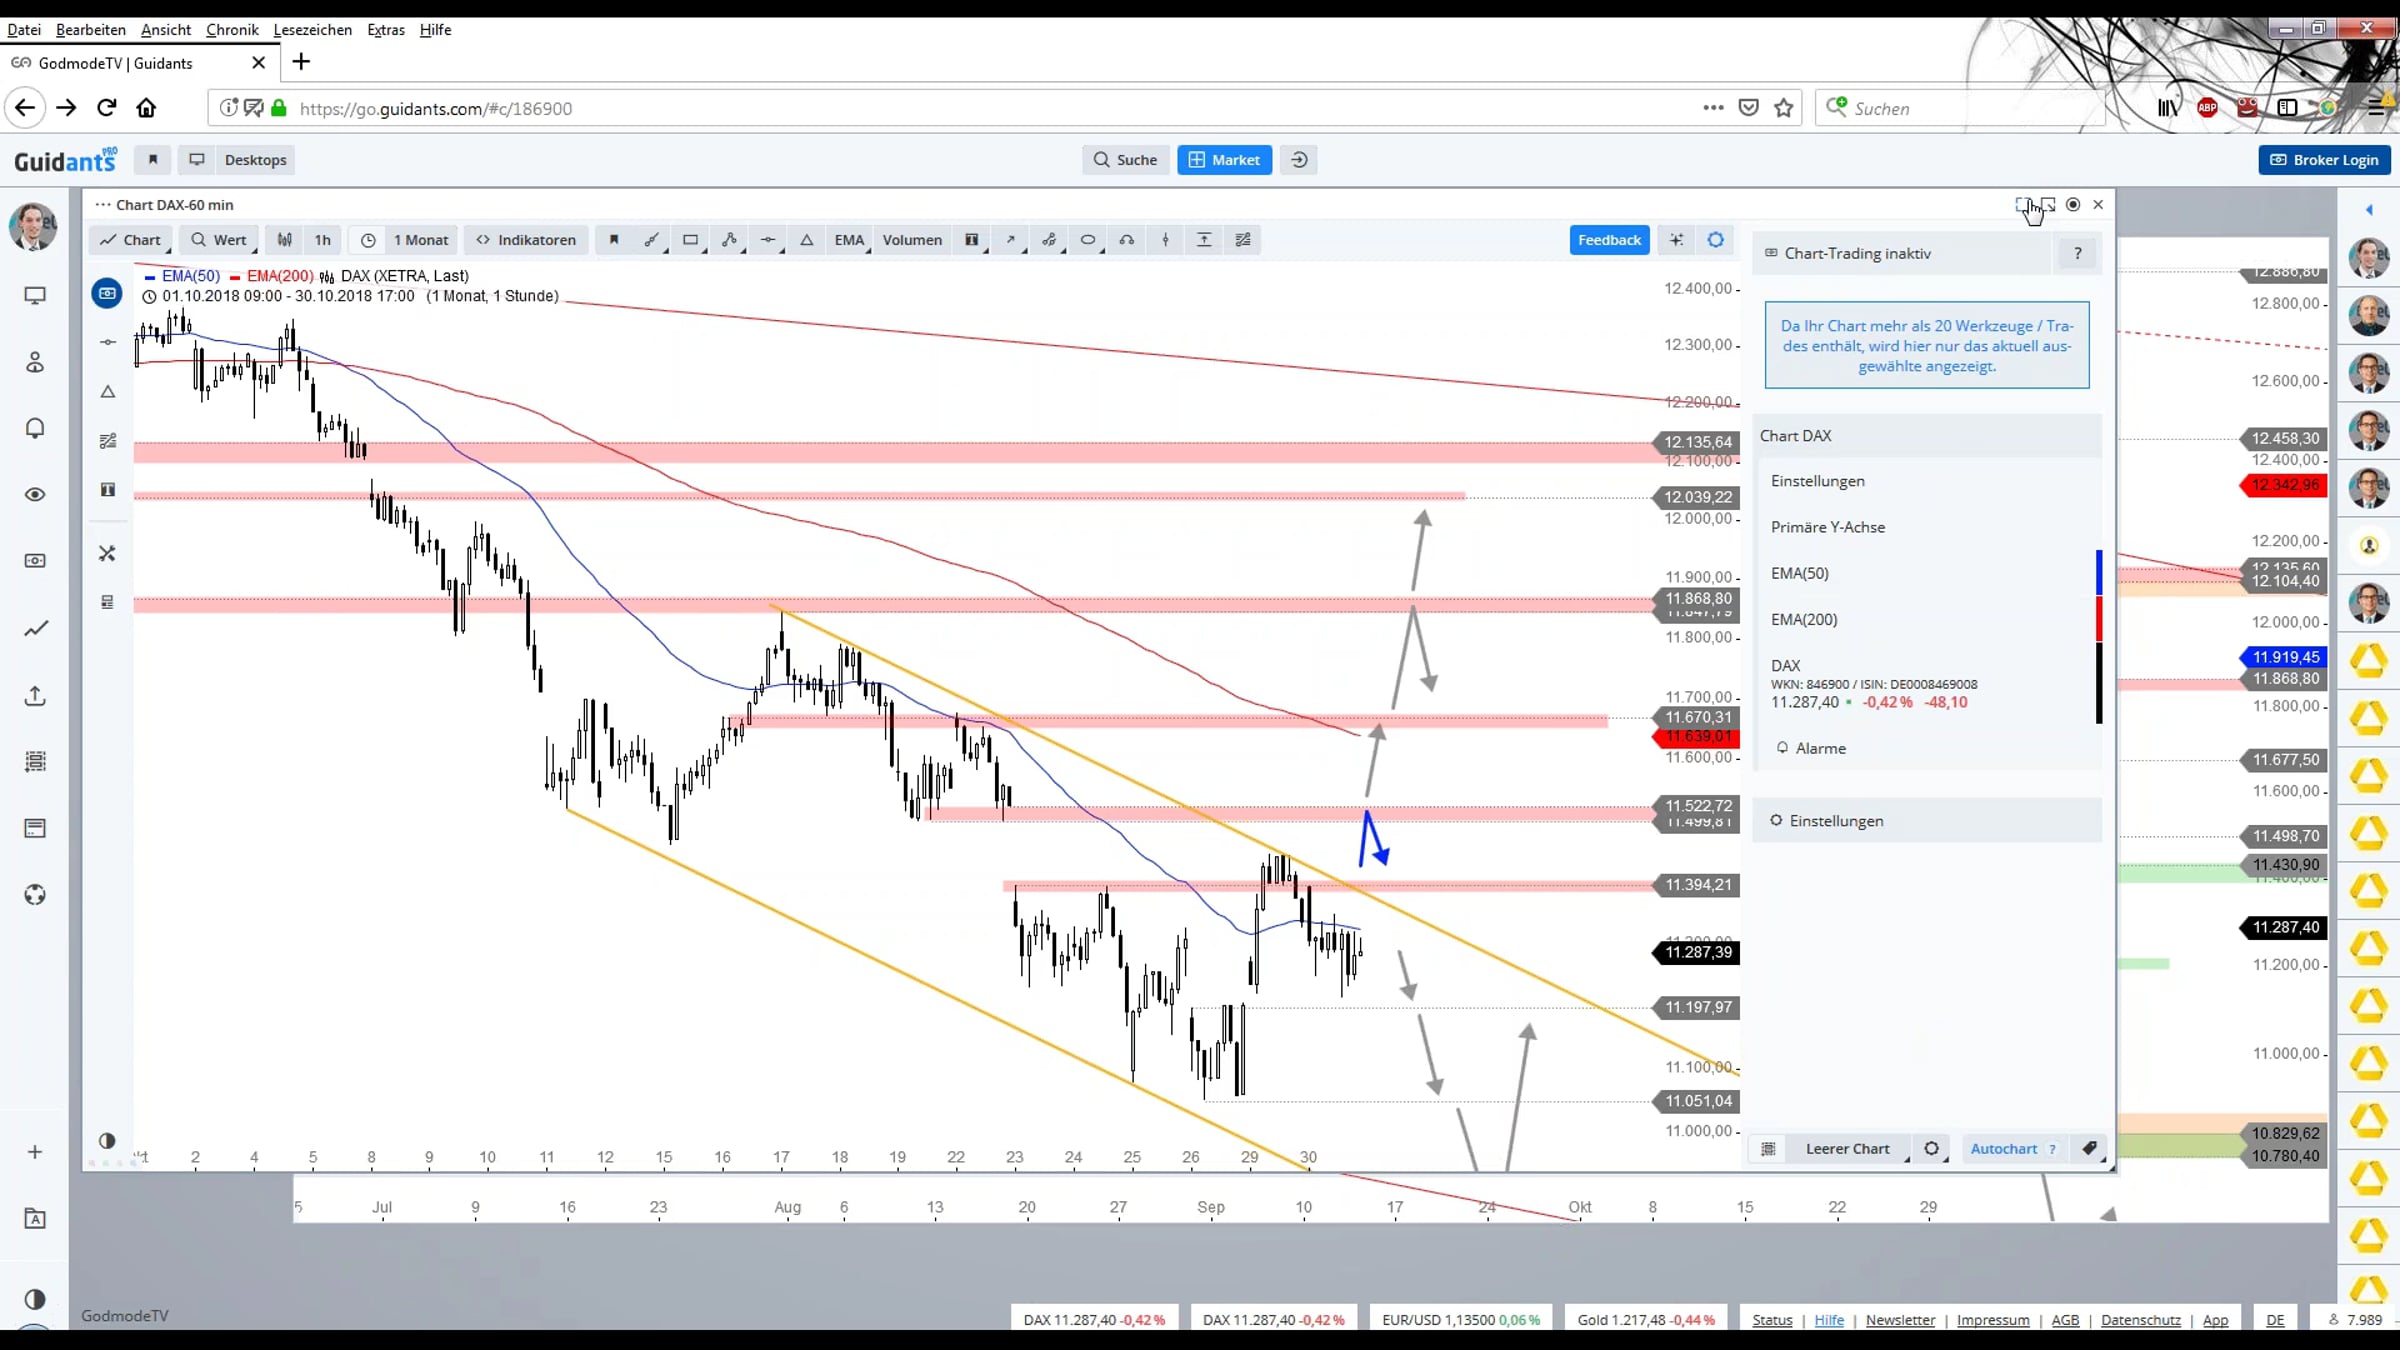Toggle the price tag icon beside Autochart

2090,1148
